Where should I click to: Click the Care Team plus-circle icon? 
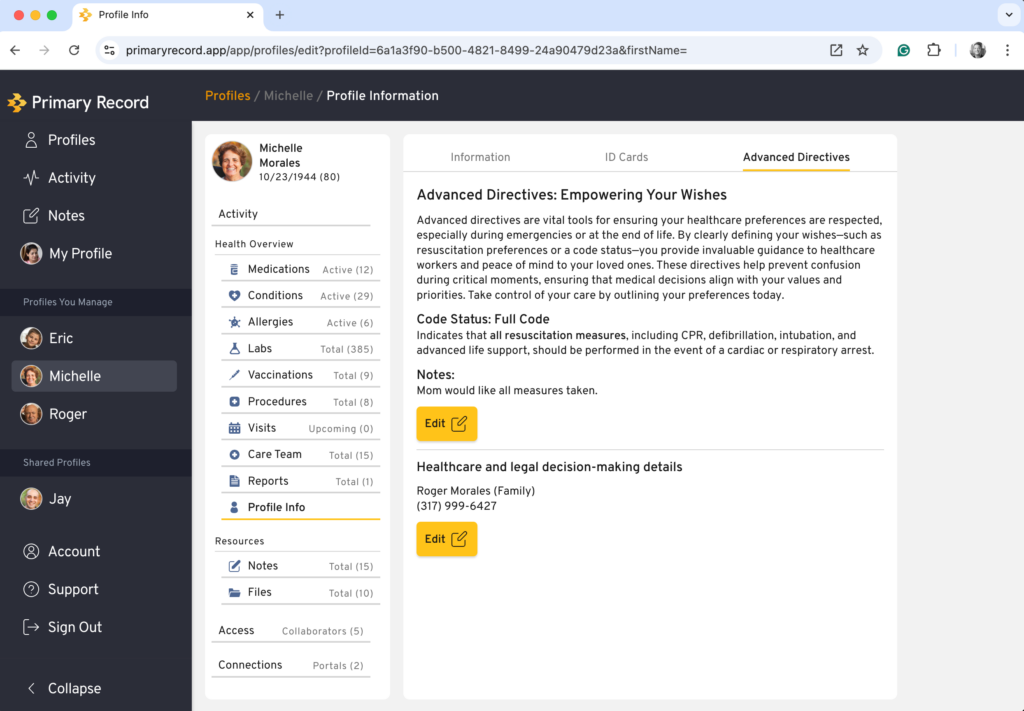click(x=234, y=454)
